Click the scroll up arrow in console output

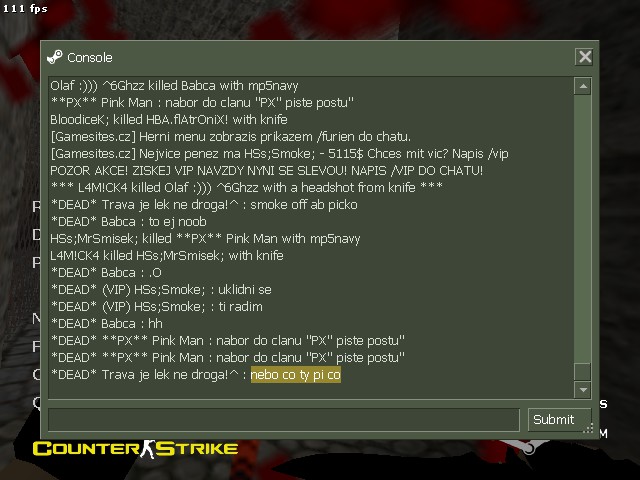(583, 86)
